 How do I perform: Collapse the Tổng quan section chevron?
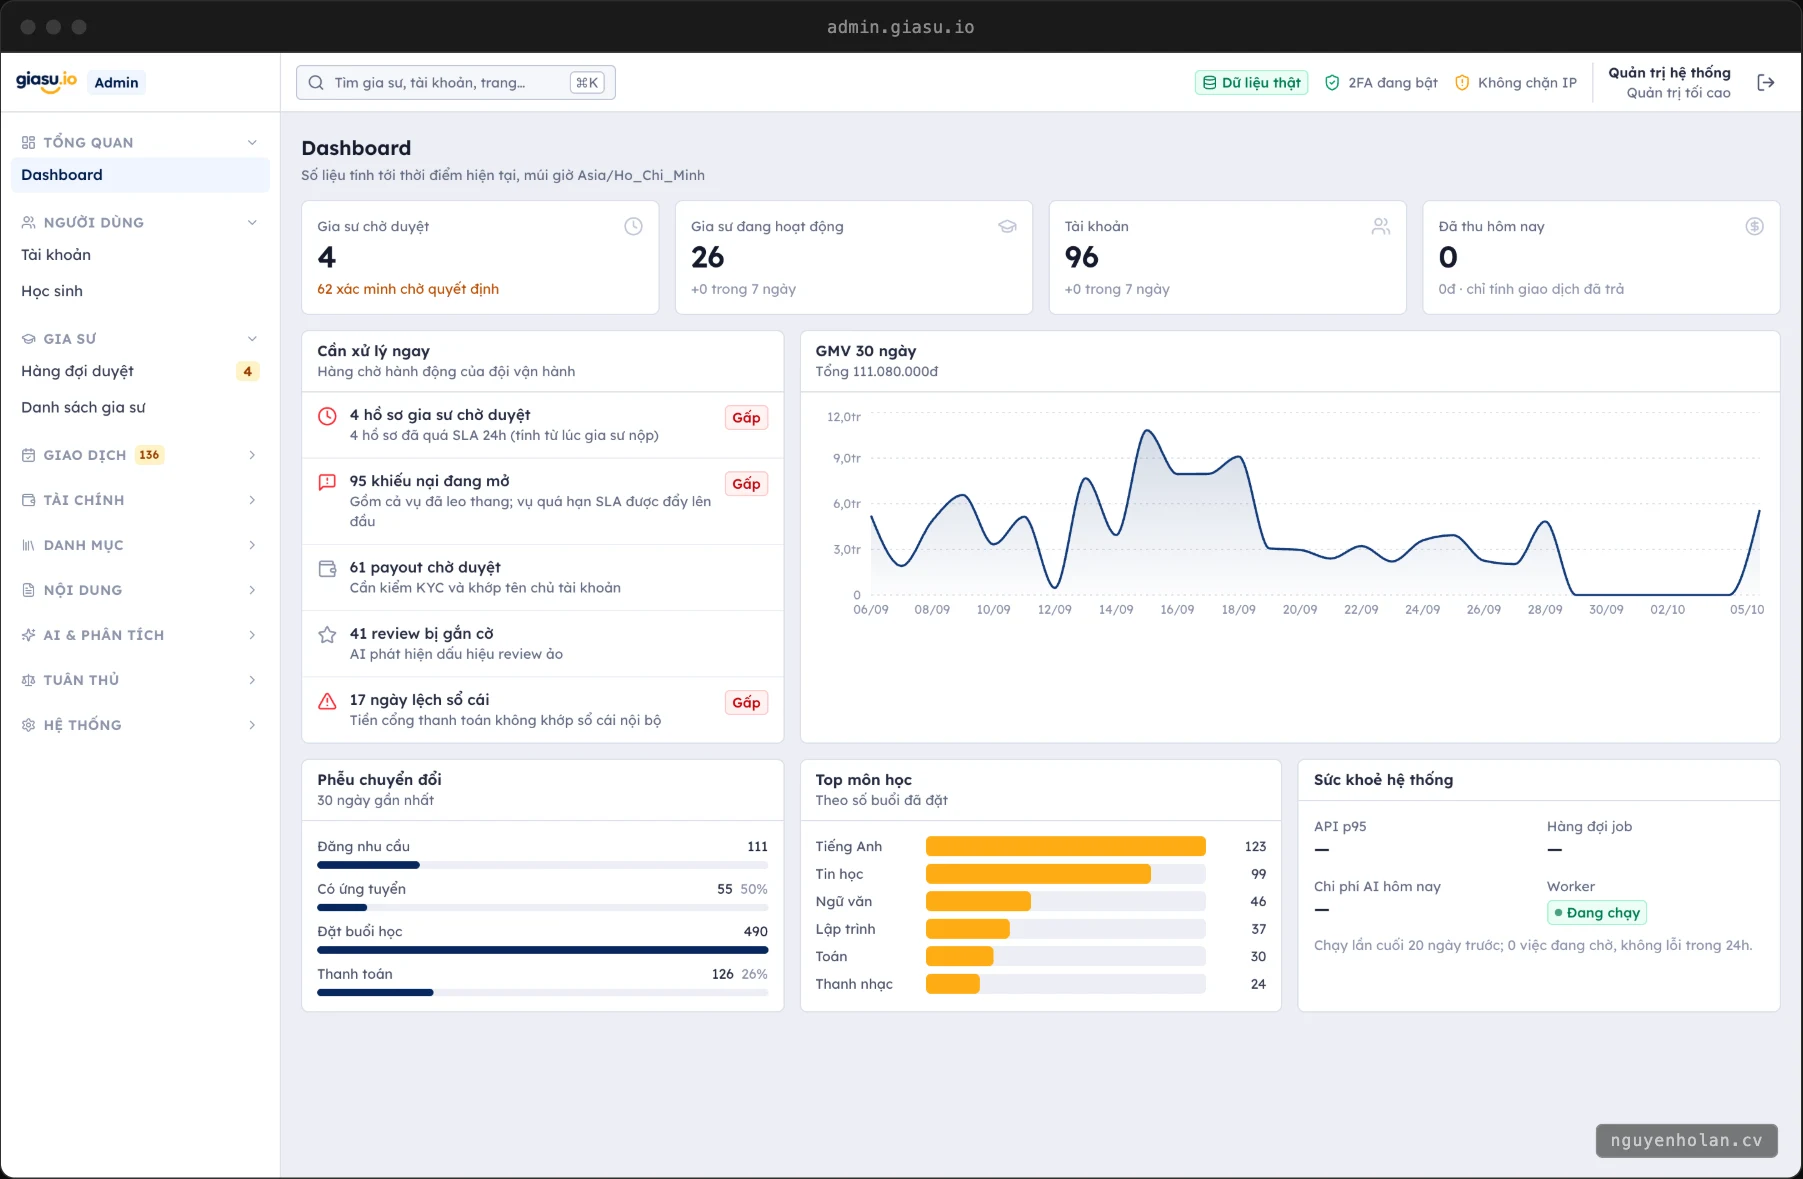pos(252,142)
